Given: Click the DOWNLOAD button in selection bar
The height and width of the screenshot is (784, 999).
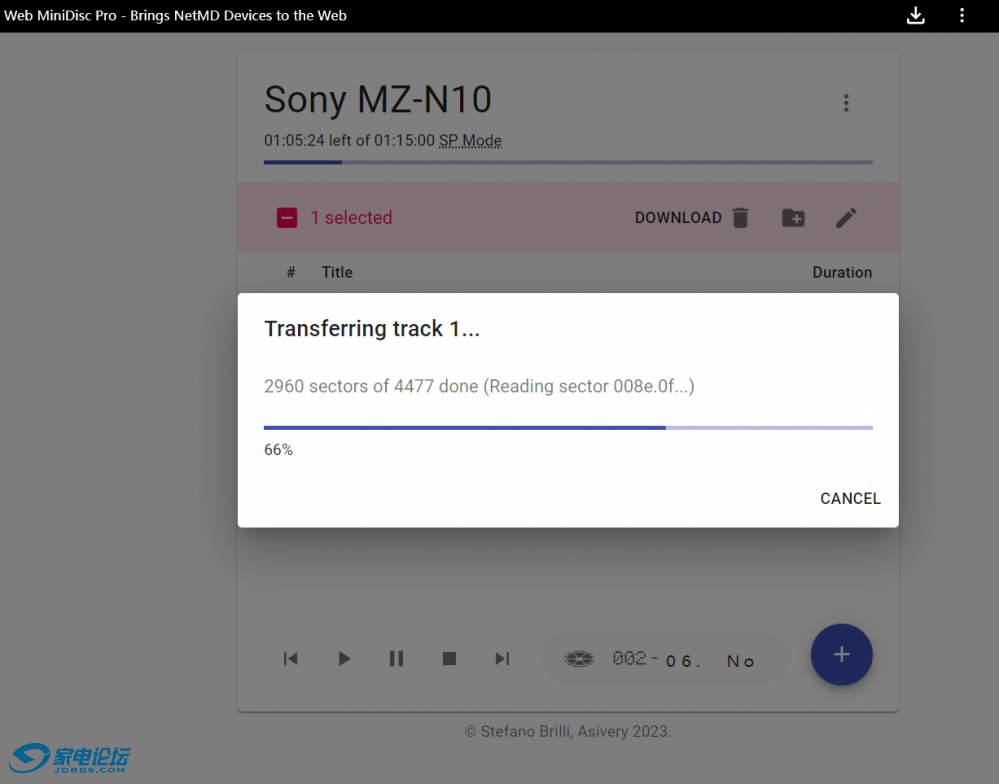Looking at the screenshot, I should pyautogui.click(x=678, y=218).
